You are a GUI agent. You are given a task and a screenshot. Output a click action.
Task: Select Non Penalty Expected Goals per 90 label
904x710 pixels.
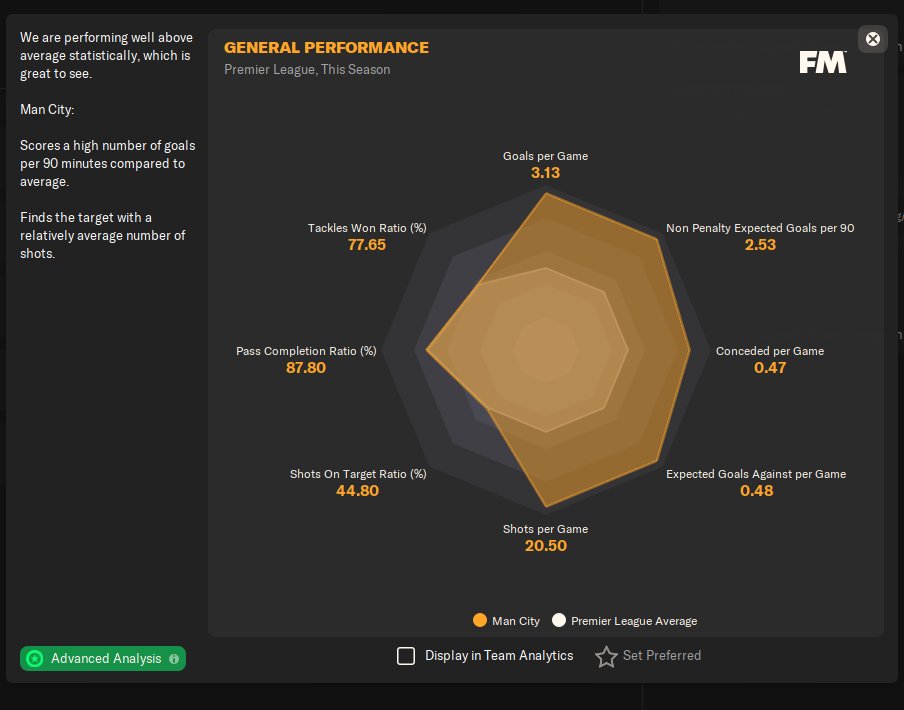[760, 228]
